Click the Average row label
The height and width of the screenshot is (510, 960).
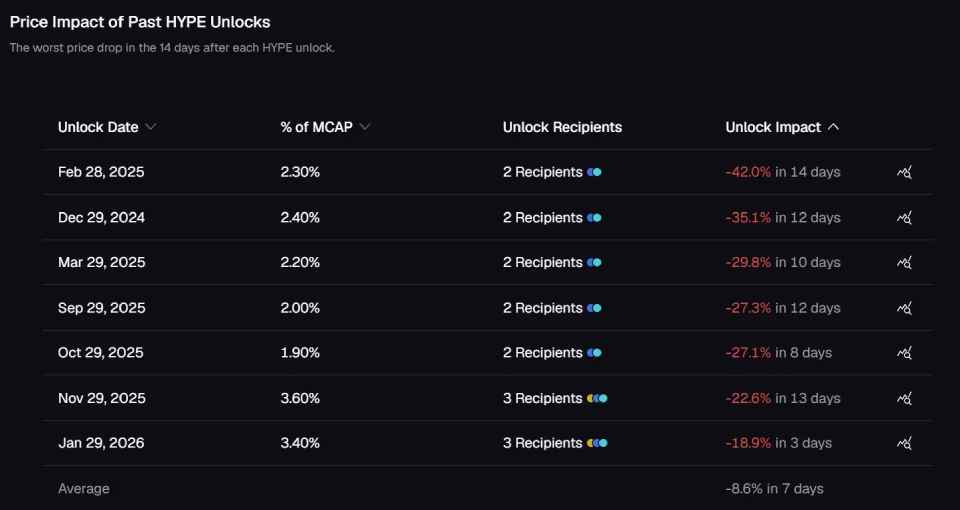click(84, 489)
